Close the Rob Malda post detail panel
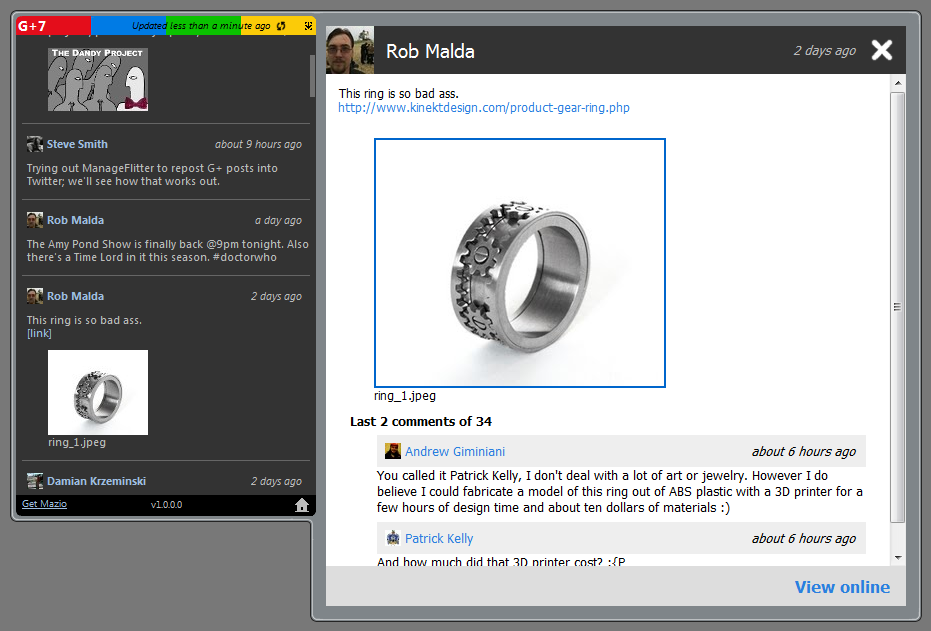Image resolution: width=931 pixels, height=631 pixels. [x=881, y=50]
